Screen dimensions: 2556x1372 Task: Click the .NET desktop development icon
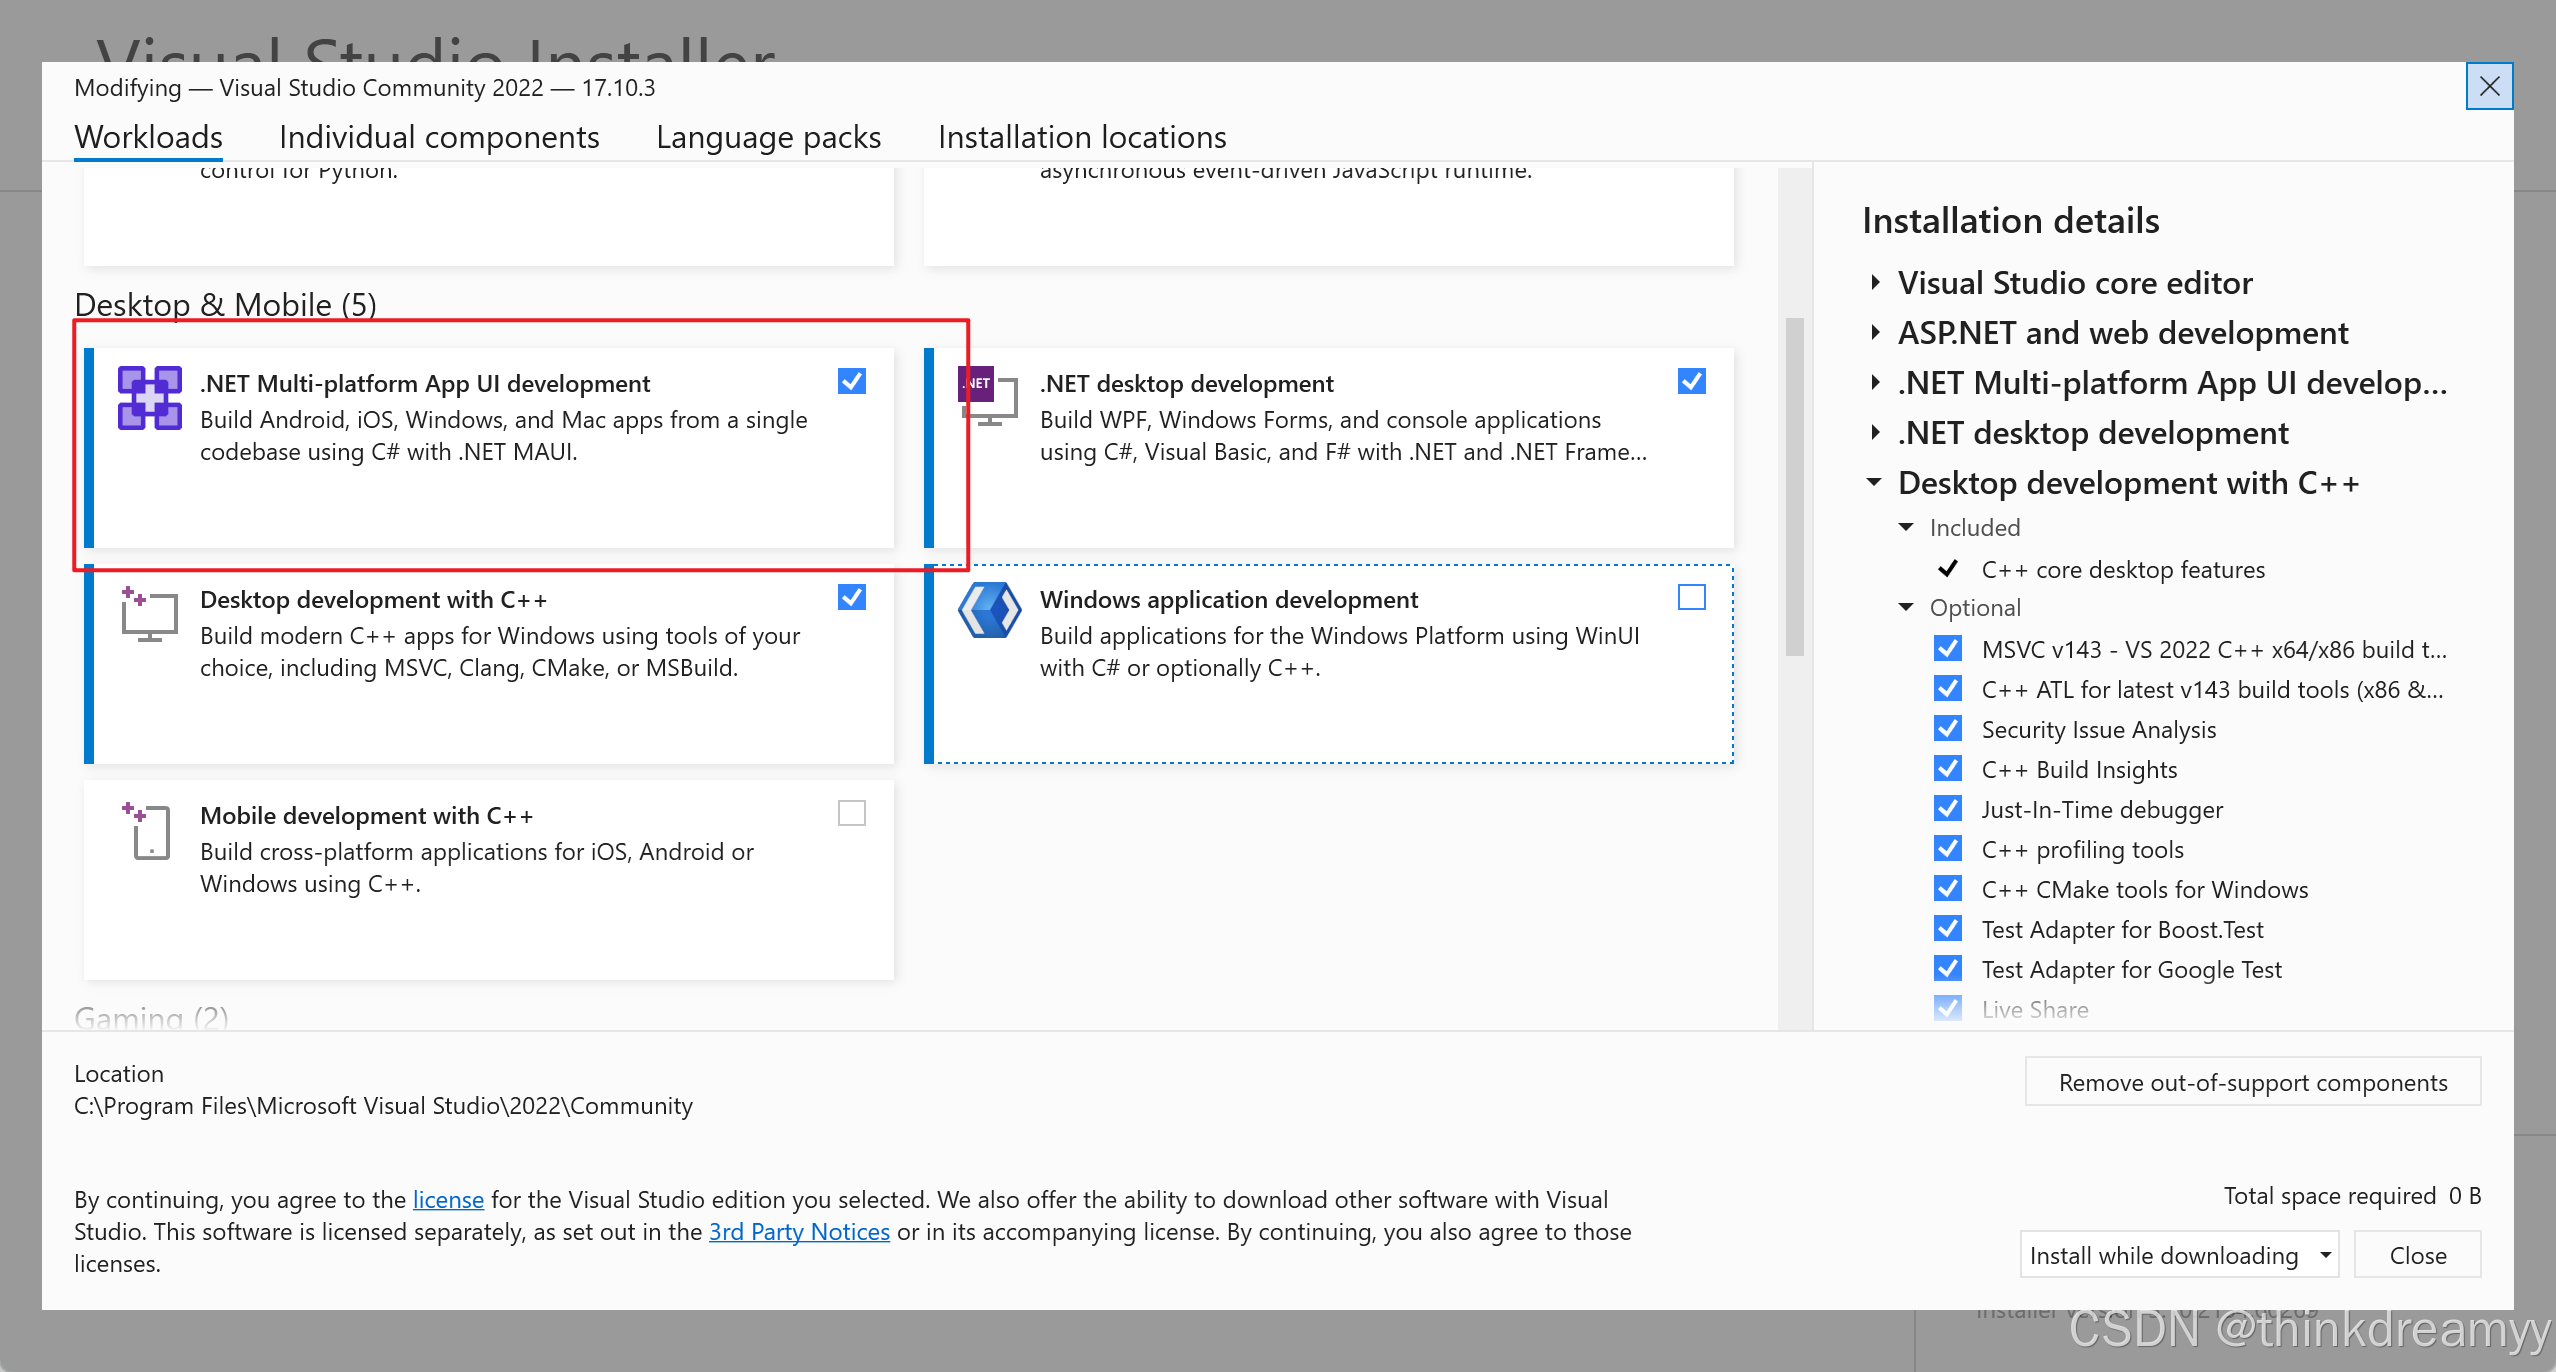click(988, 396)
